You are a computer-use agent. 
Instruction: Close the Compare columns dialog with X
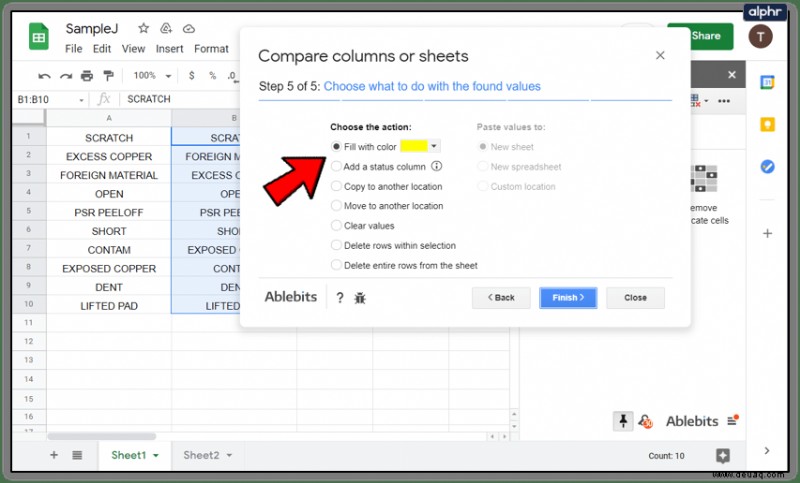pos(660,55)
